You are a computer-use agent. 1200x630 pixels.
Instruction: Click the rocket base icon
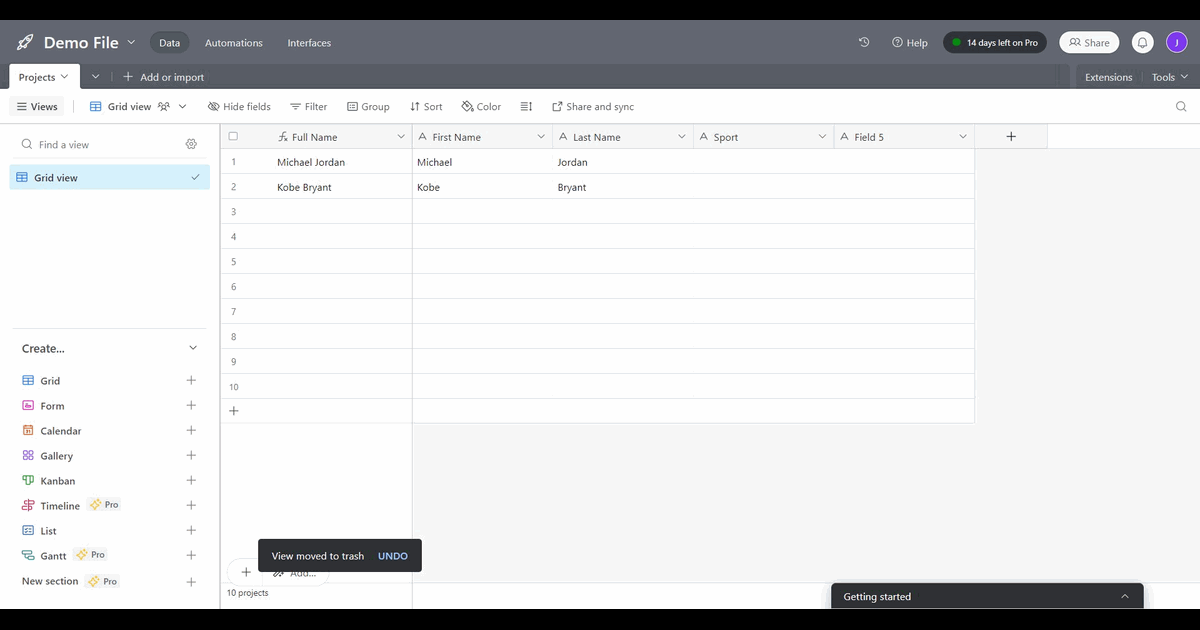pos(25,43)
